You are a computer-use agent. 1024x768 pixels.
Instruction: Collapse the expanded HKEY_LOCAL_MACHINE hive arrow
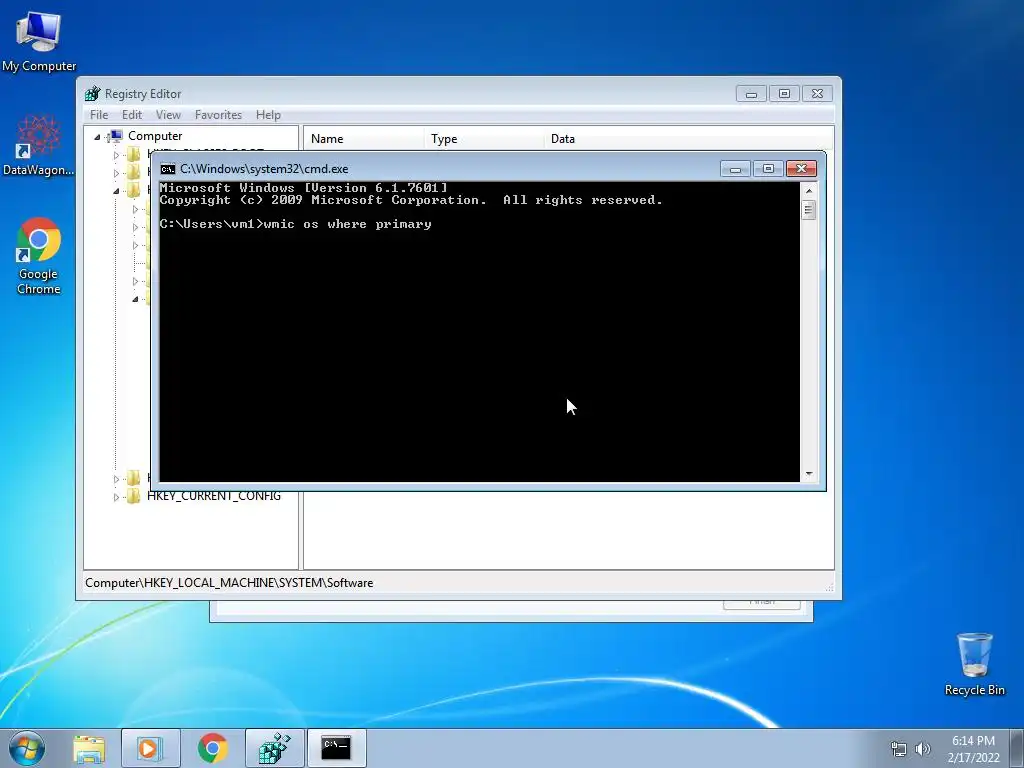tap(116, 191)
